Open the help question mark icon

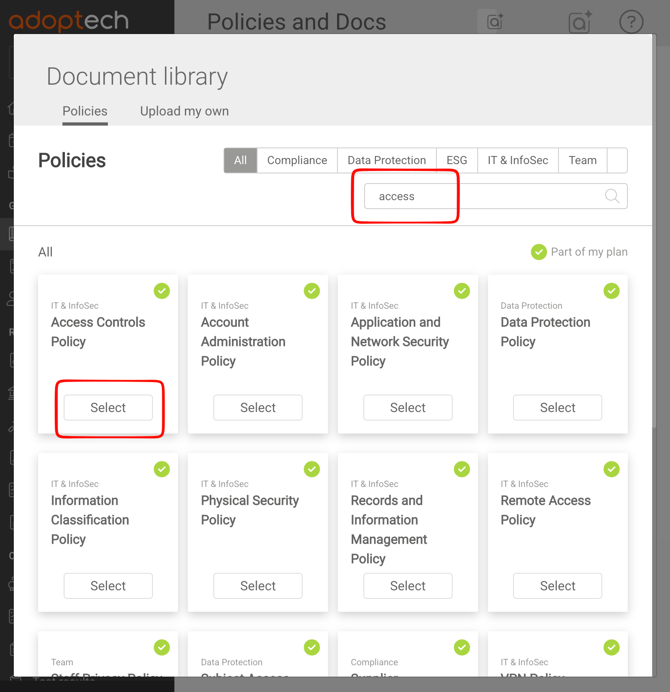[x=631, y=22]
